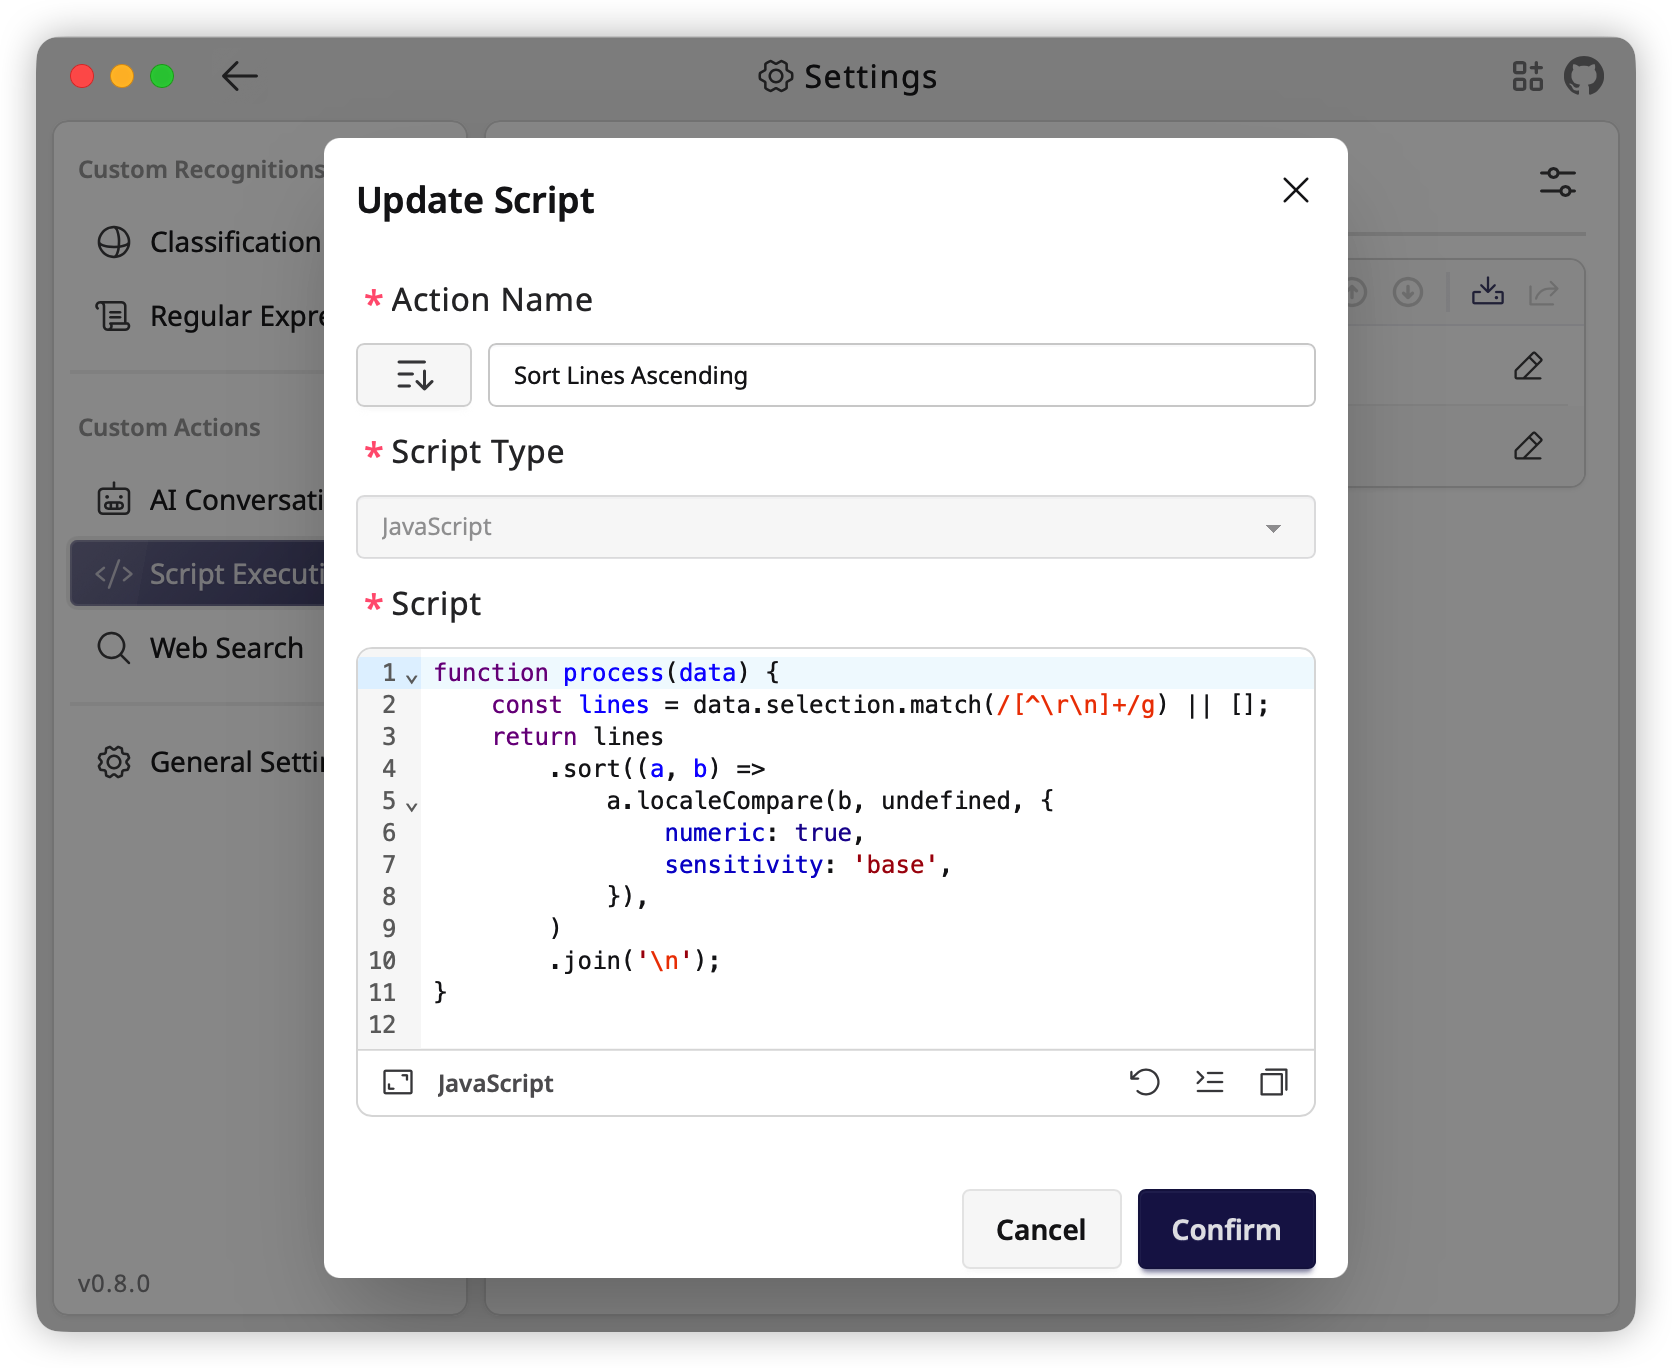
Task: Click the editor fullscreen expand icon
Action: tap(398, 1082)
